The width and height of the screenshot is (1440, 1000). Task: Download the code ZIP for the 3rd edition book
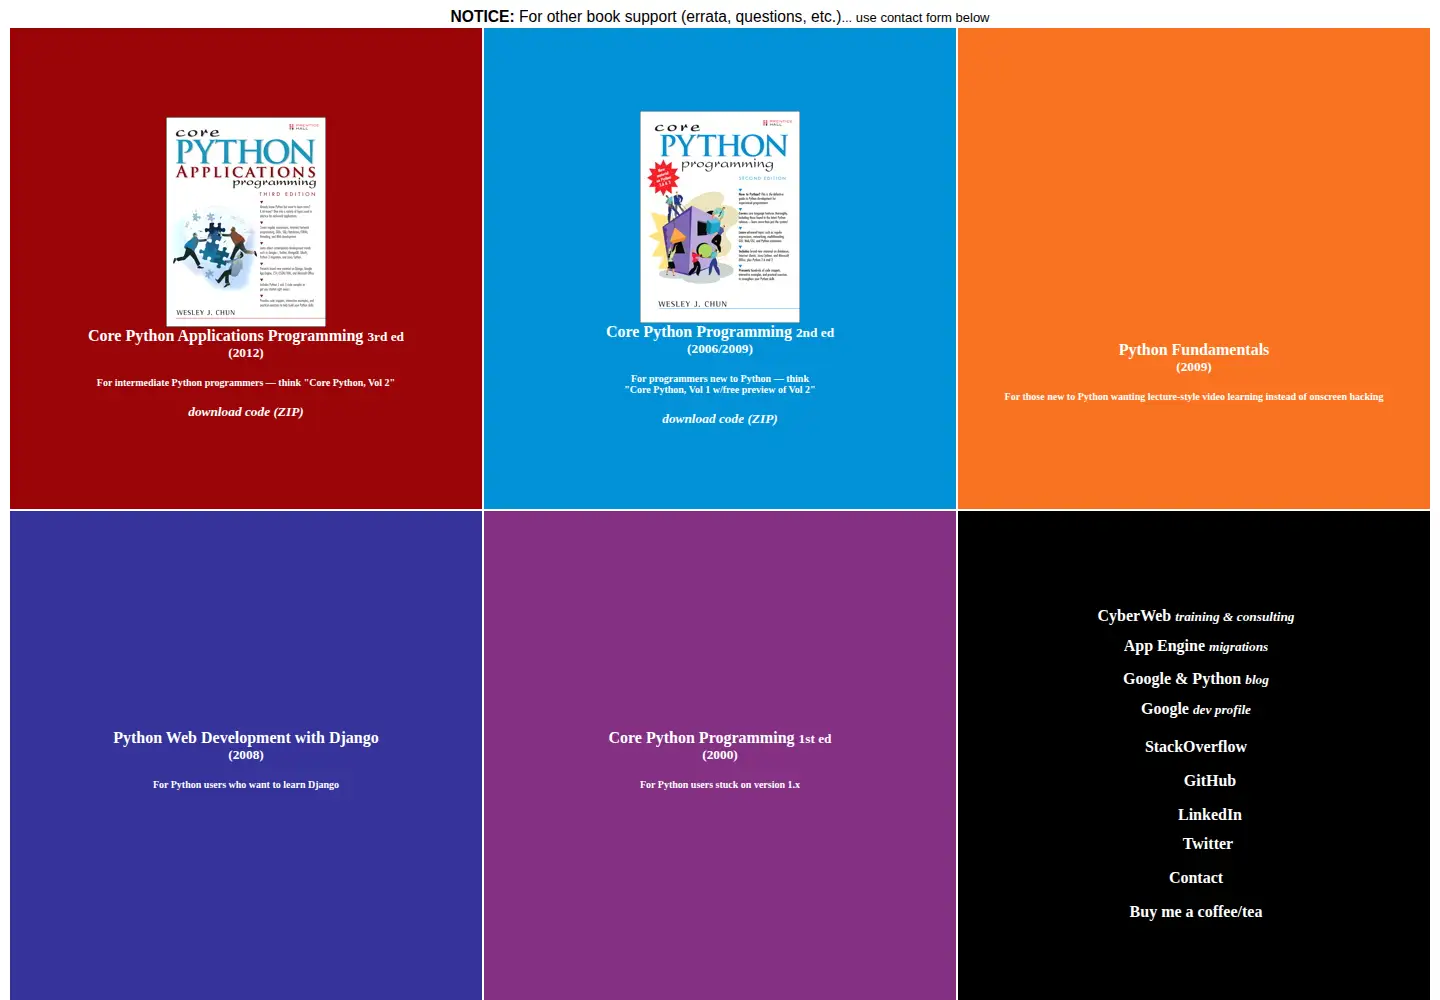coord(246,412)
